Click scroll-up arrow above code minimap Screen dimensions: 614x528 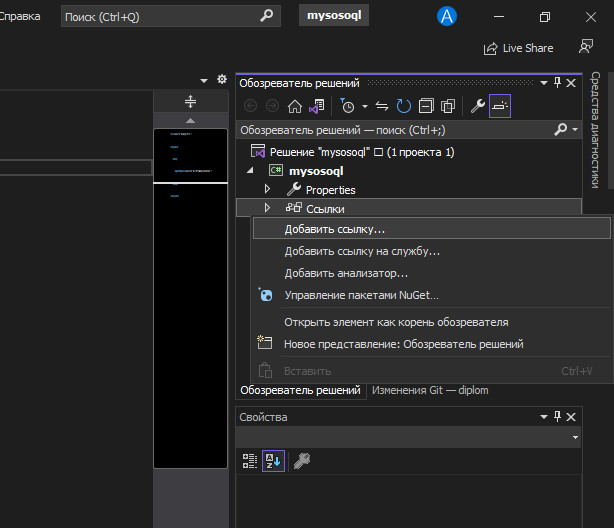coord(190,121)
